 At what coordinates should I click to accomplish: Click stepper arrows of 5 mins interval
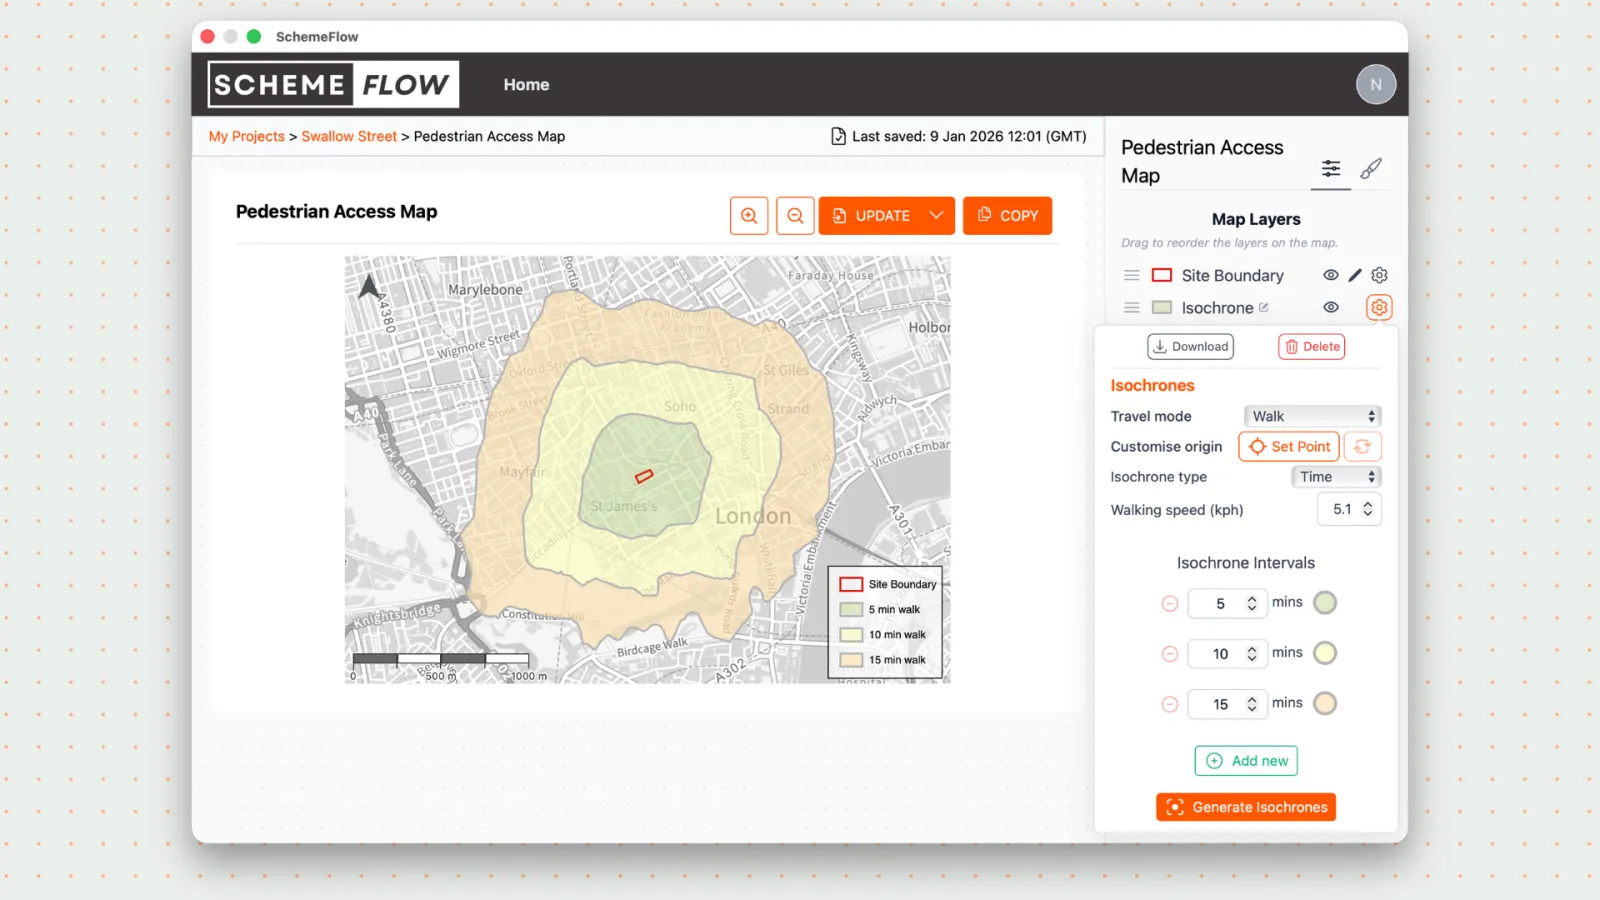[x=1252, y=604]
